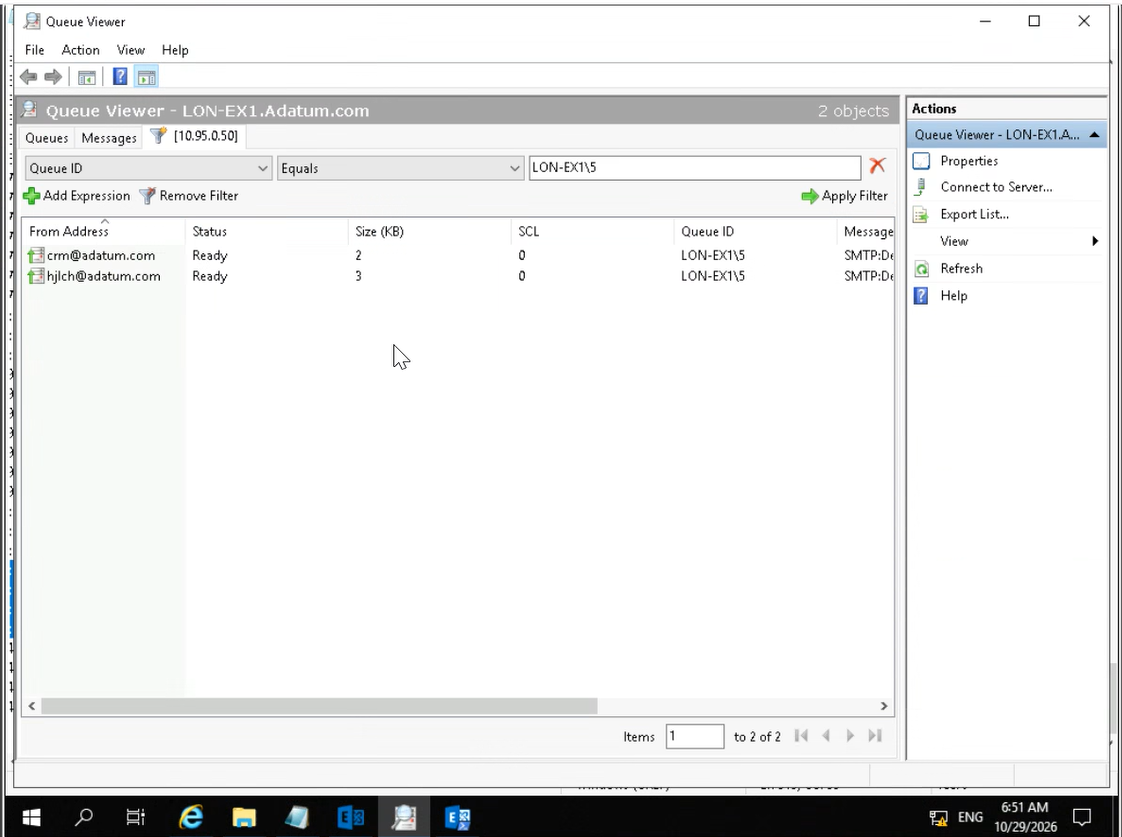Click the Queue Viewer title bar icon

click(x=31, y=21)
